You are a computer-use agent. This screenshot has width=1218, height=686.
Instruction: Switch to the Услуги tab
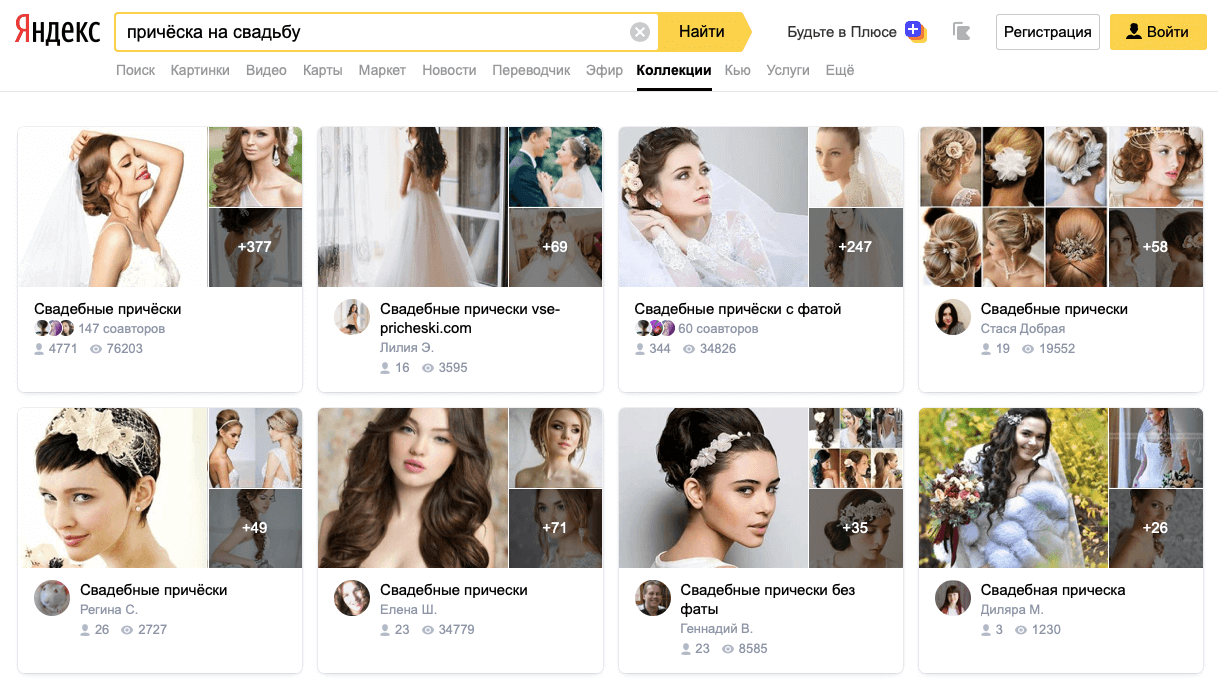[x=788, y=70]
